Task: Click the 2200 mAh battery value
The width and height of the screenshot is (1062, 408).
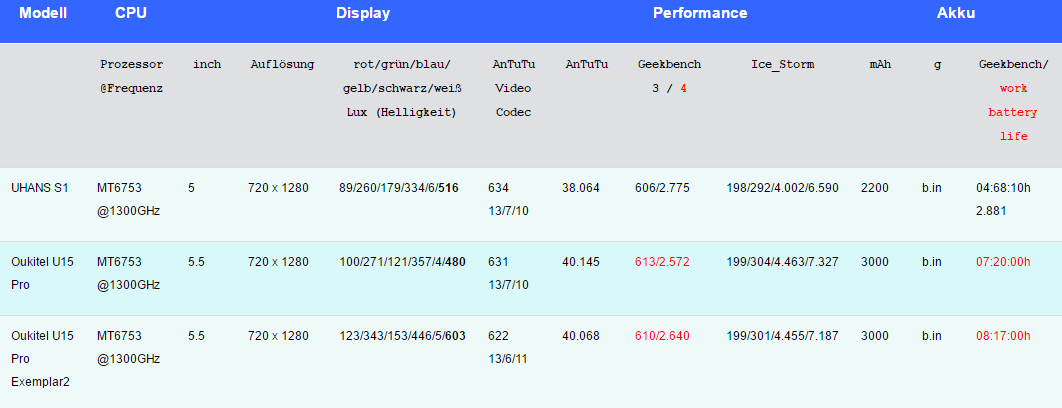Action: [874, 188]
